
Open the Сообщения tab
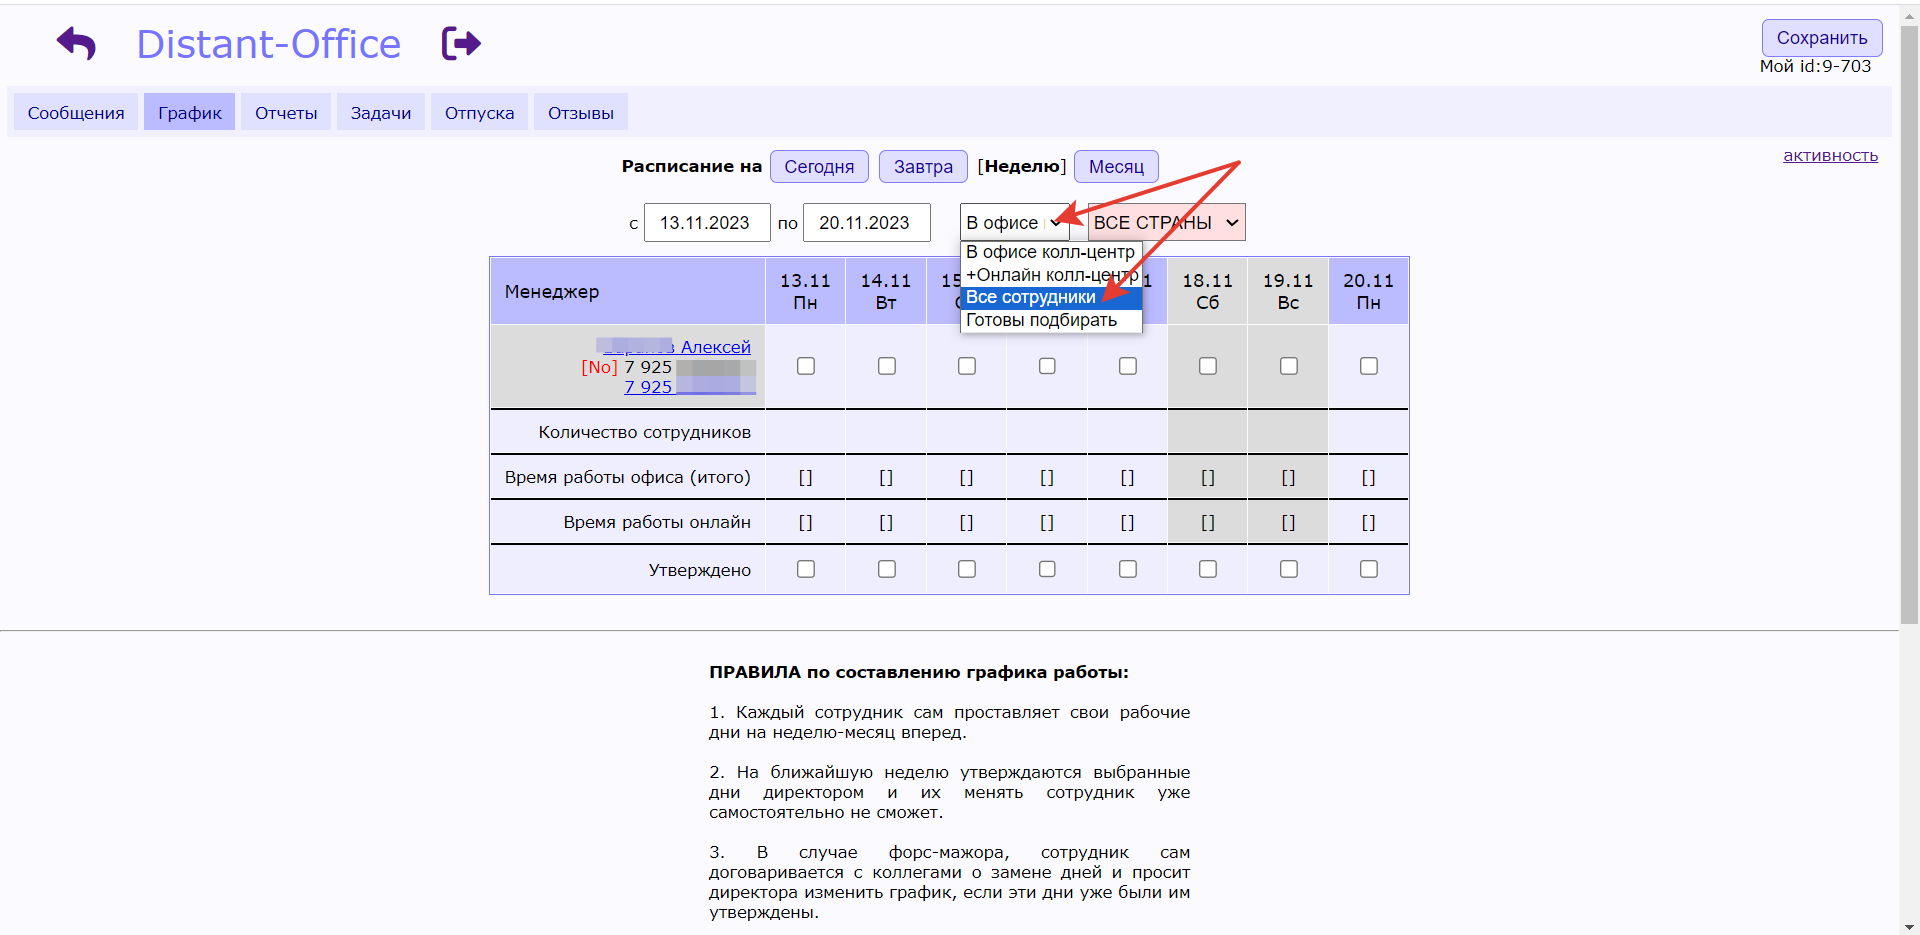point(76,112)
